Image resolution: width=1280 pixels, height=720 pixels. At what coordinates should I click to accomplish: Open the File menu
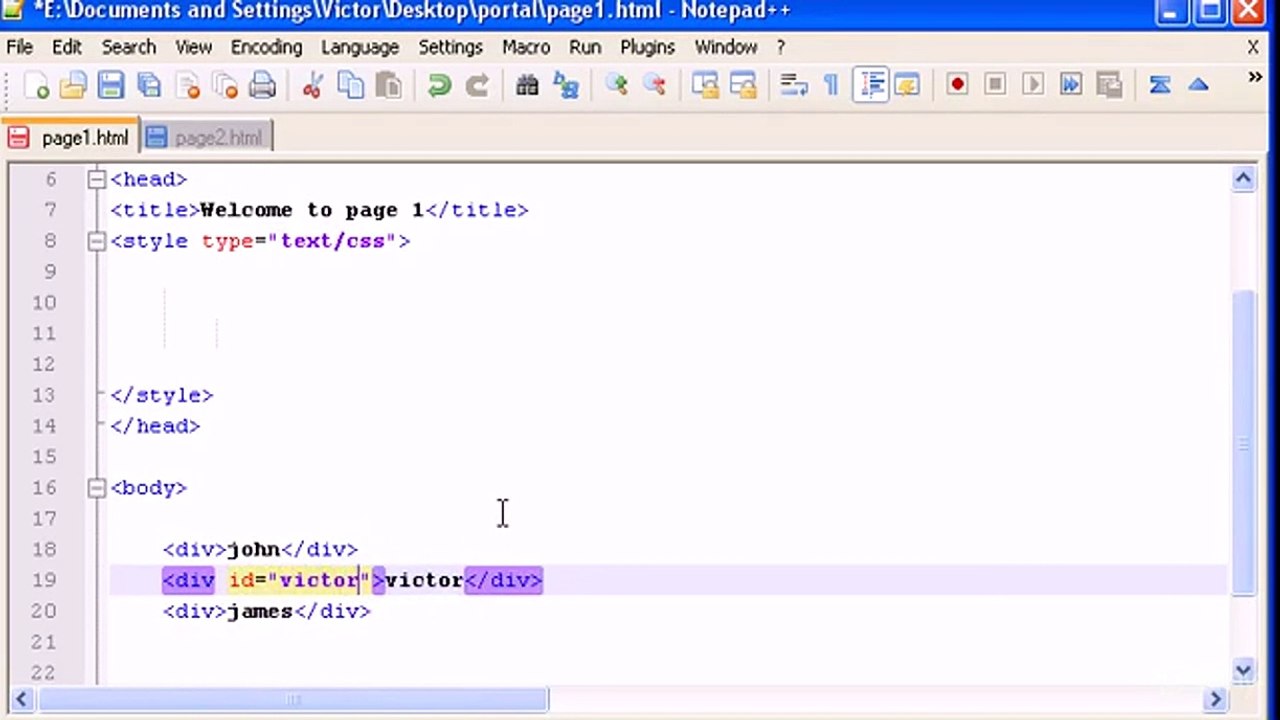(x=19, y=47)
